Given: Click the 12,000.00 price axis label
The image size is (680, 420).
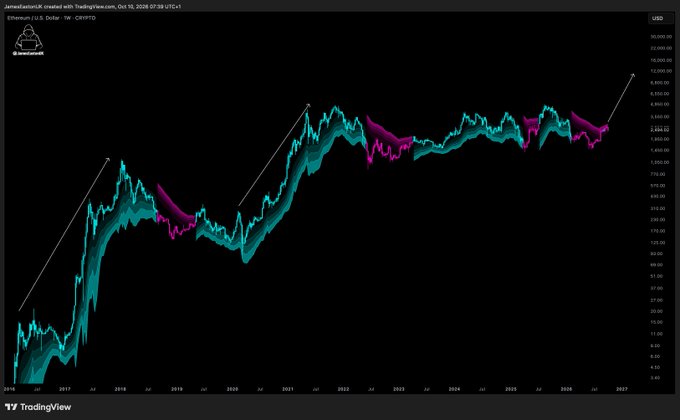Looking at the screenshot, I should coord(660,71).
